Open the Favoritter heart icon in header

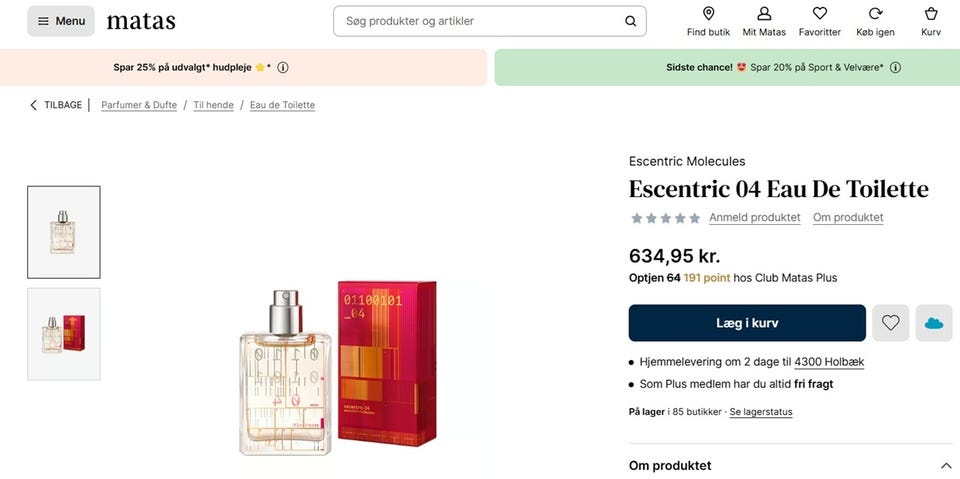tap(819, 14)
